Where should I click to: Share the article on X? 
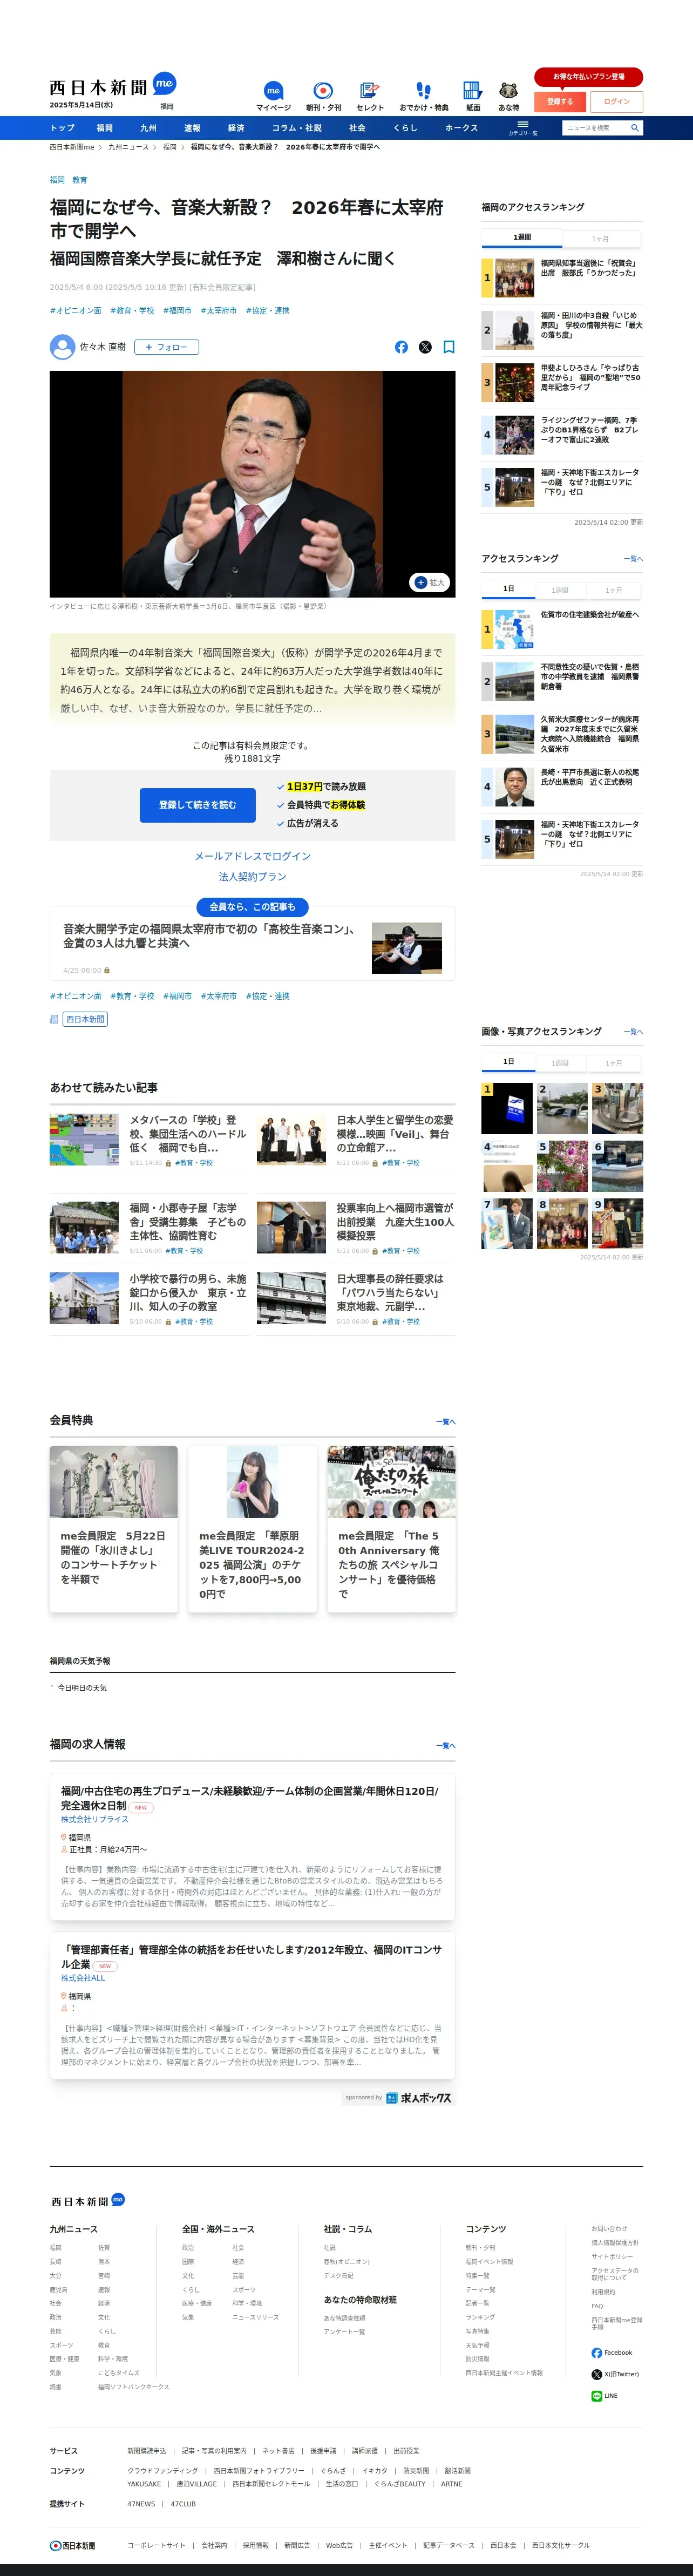click(425, 347)
